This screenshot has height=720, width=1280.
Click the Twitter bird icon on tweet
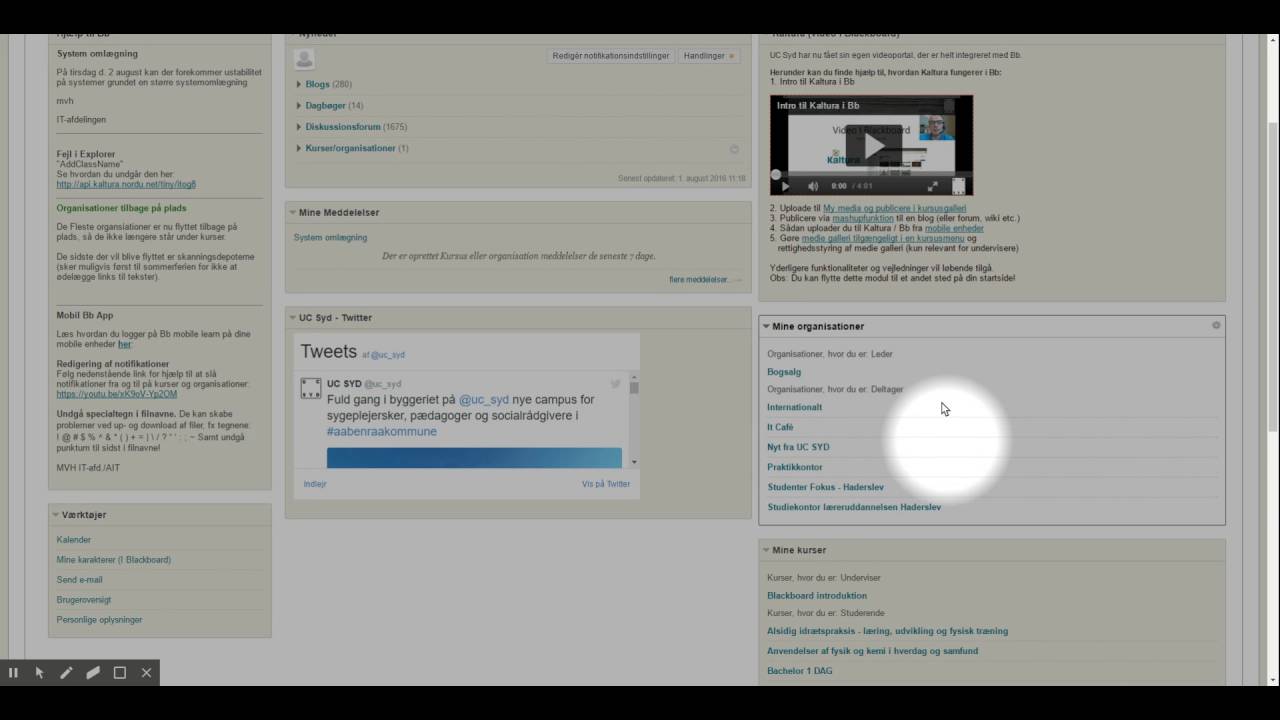615,383
